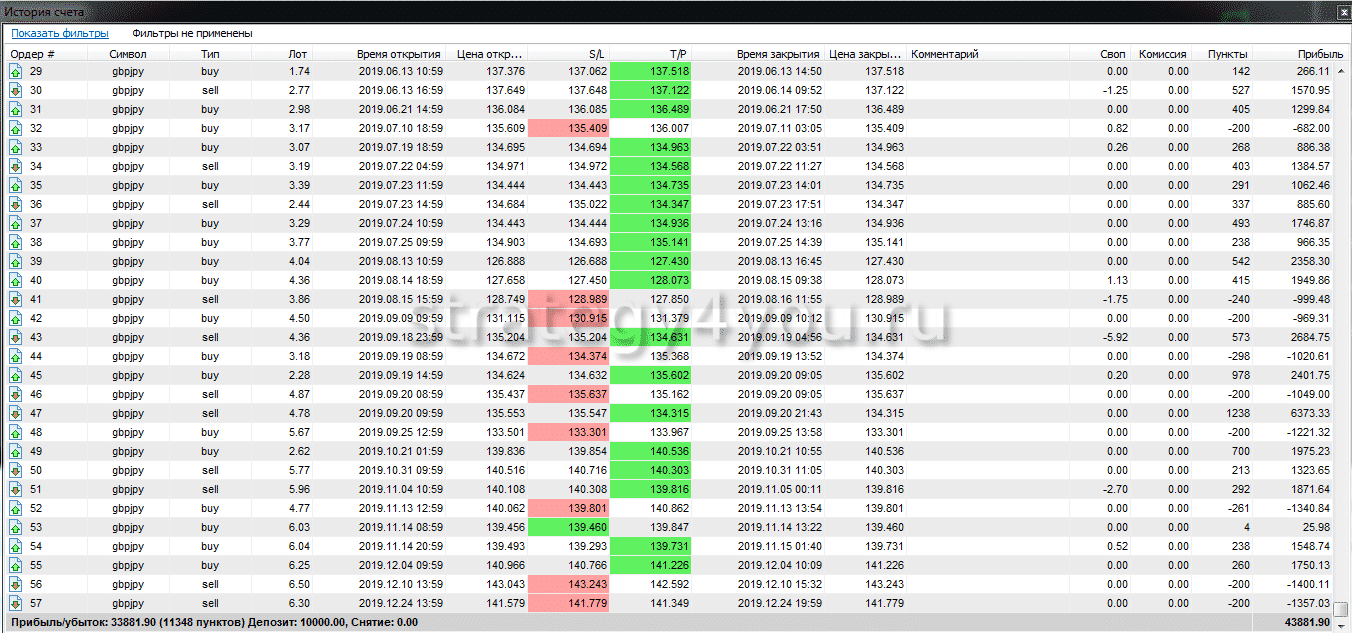The width and height of the screenshot is (1352, 633).
Task: Select the profit cell 6373.33 in order 47
Action: pyautogui.click(x=1305, y=413)
